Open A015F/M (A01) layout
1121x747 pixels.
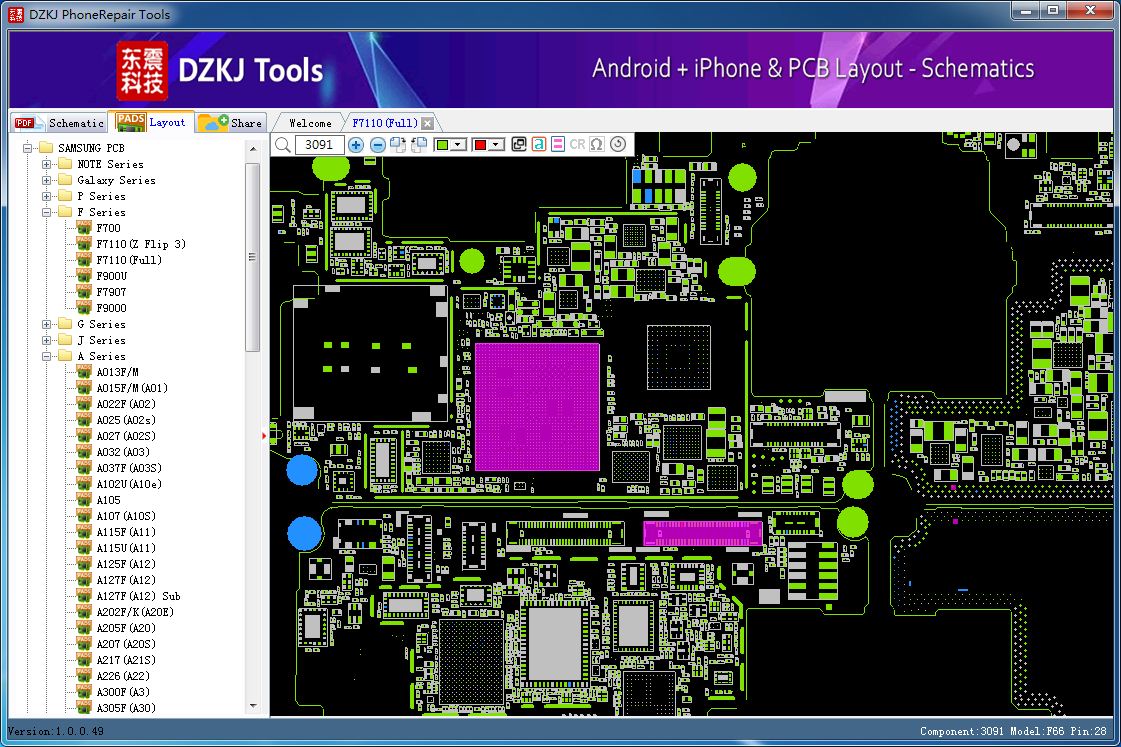(x=132, y=388)
